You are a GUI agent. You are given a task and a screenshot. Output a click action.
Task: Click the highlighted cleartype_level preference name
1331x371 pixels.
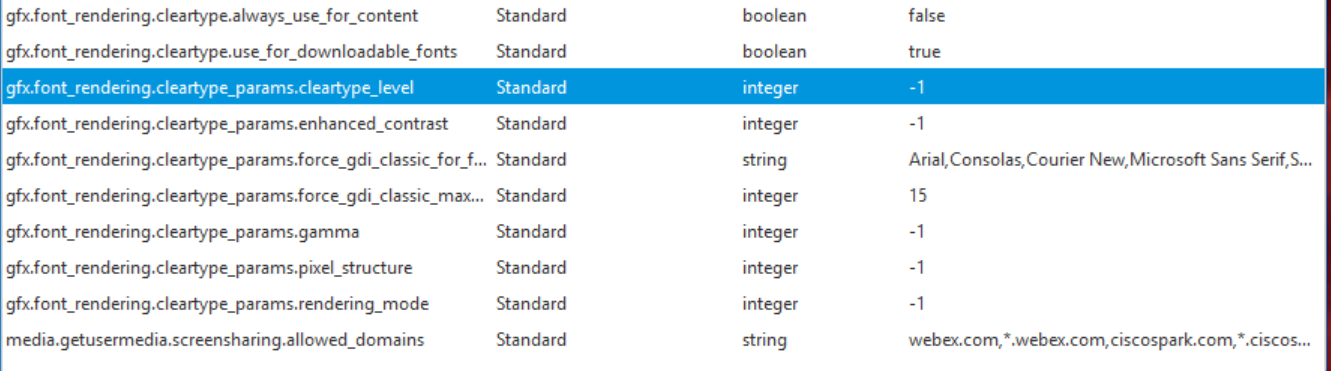pyautogui.click(x=210, y=88)
